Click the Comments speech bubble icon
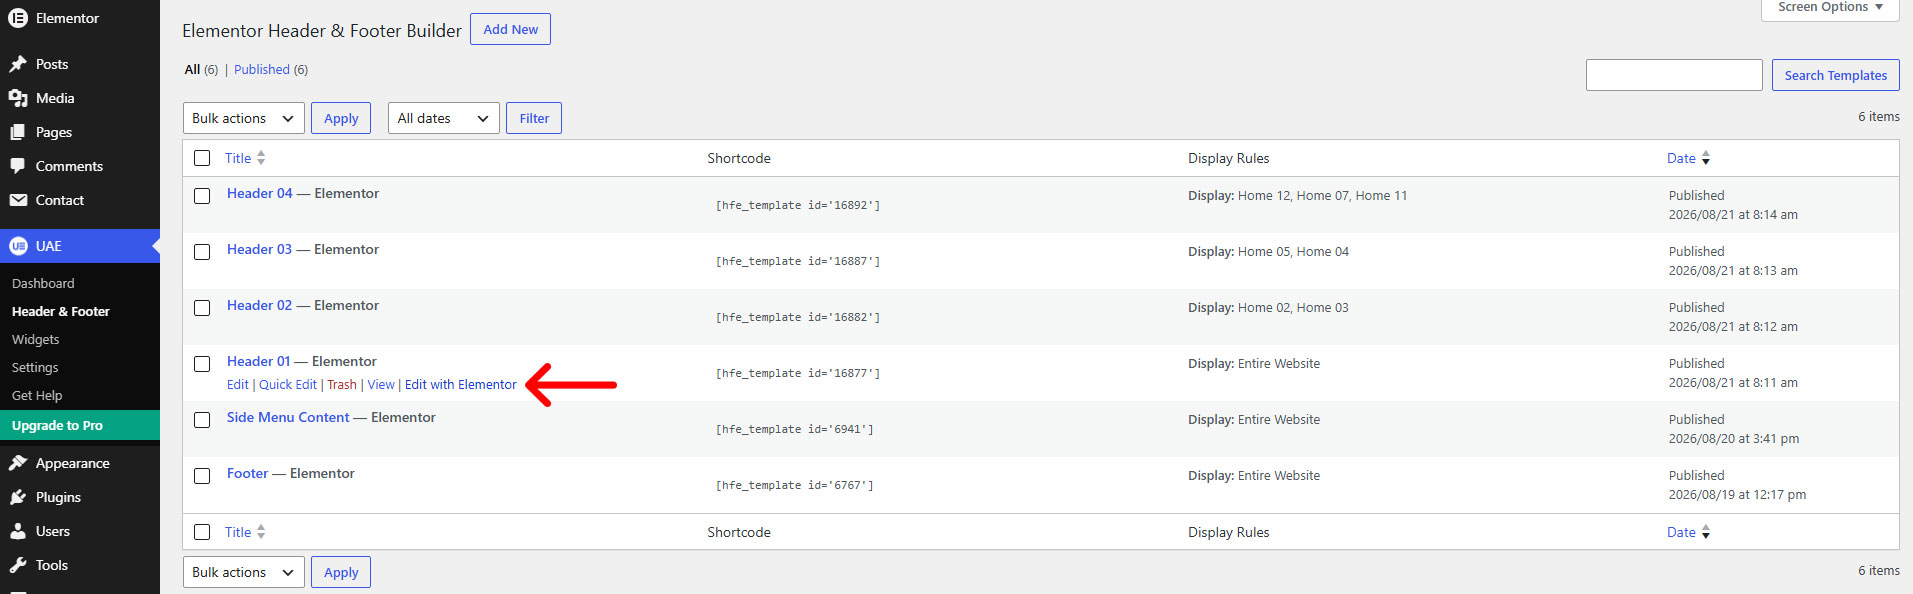 tap(18, 166)
